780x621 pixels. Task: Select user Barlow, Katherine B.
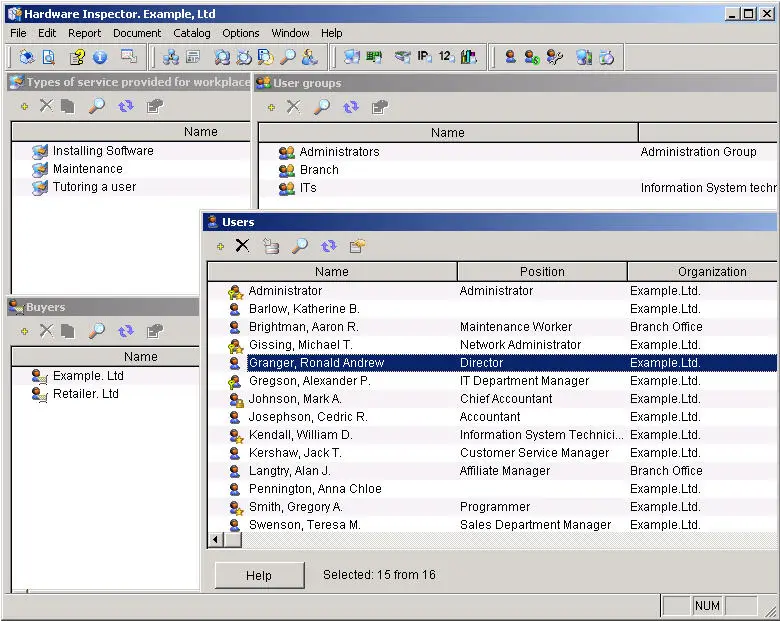492,309
